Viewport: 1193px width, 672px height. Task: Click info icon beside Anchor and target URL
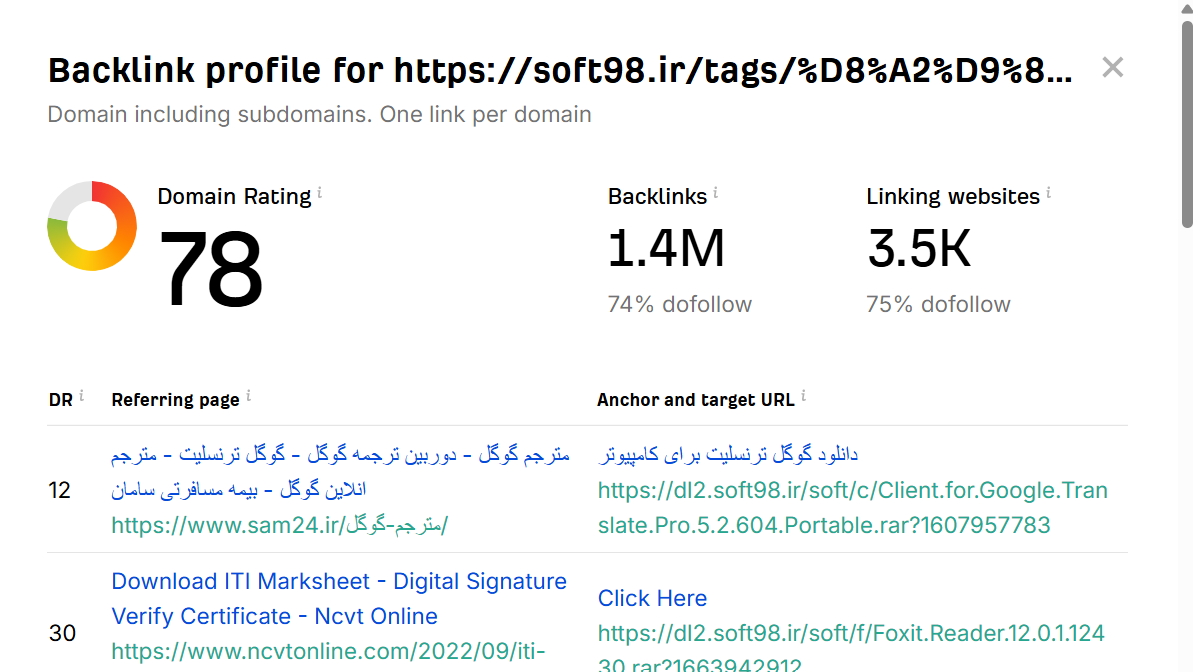click(803, 396)
